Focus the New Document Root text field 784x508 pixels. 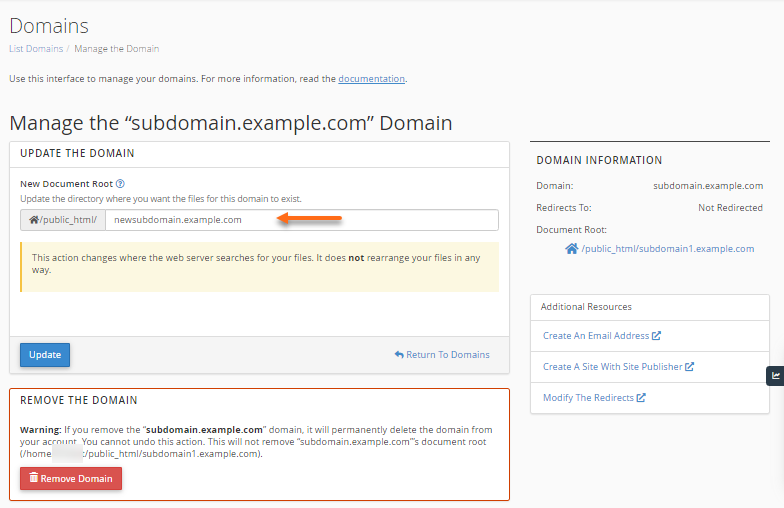300,220
